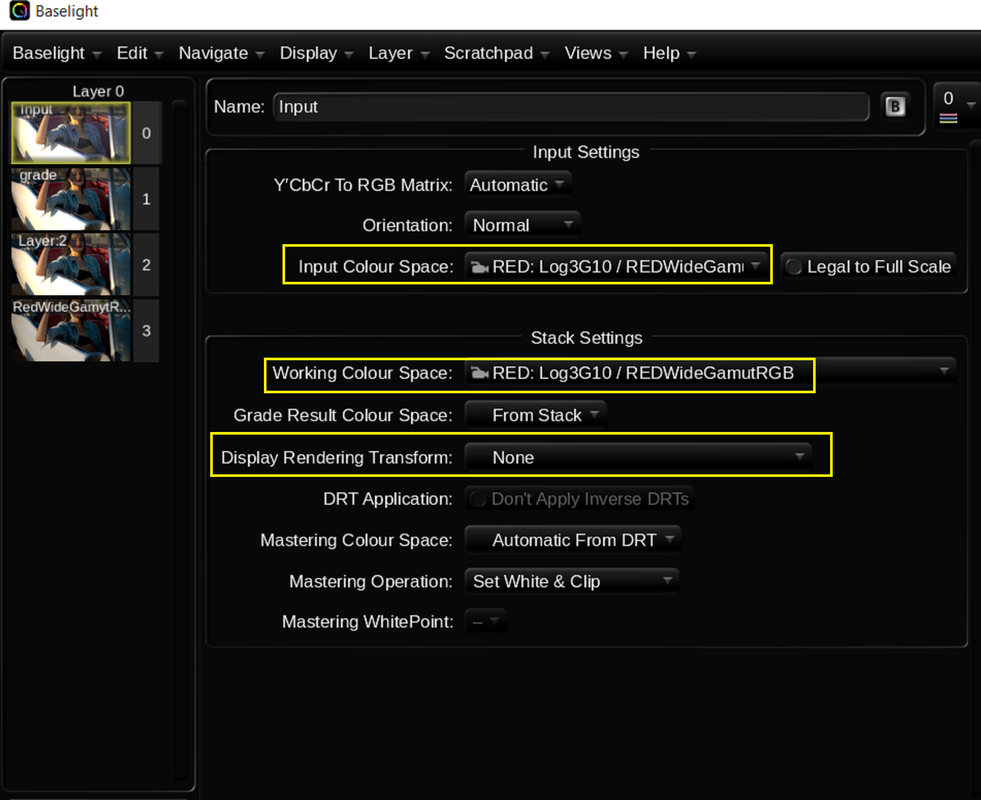Click the layer list vertical scrollbar
This screenshot has width=981, height=800.
click(x=180, y=440)
